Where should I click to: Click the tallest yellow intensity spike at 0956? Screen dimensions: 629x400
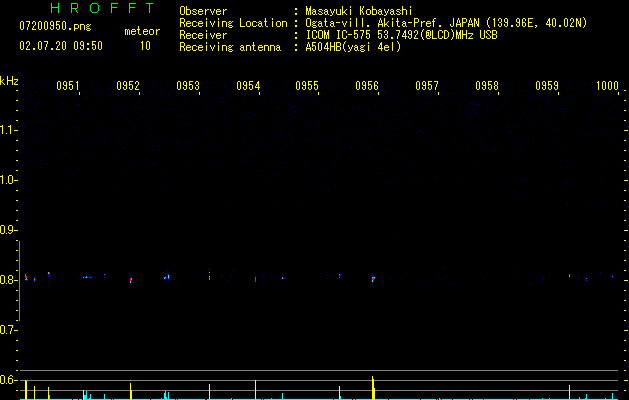[373, 388]
